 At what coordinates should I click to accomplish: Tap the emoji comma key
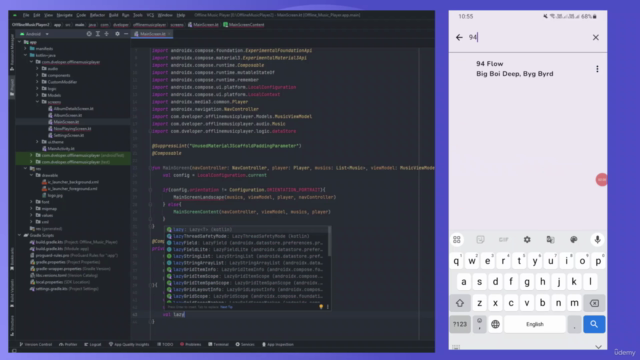point(479,324)
